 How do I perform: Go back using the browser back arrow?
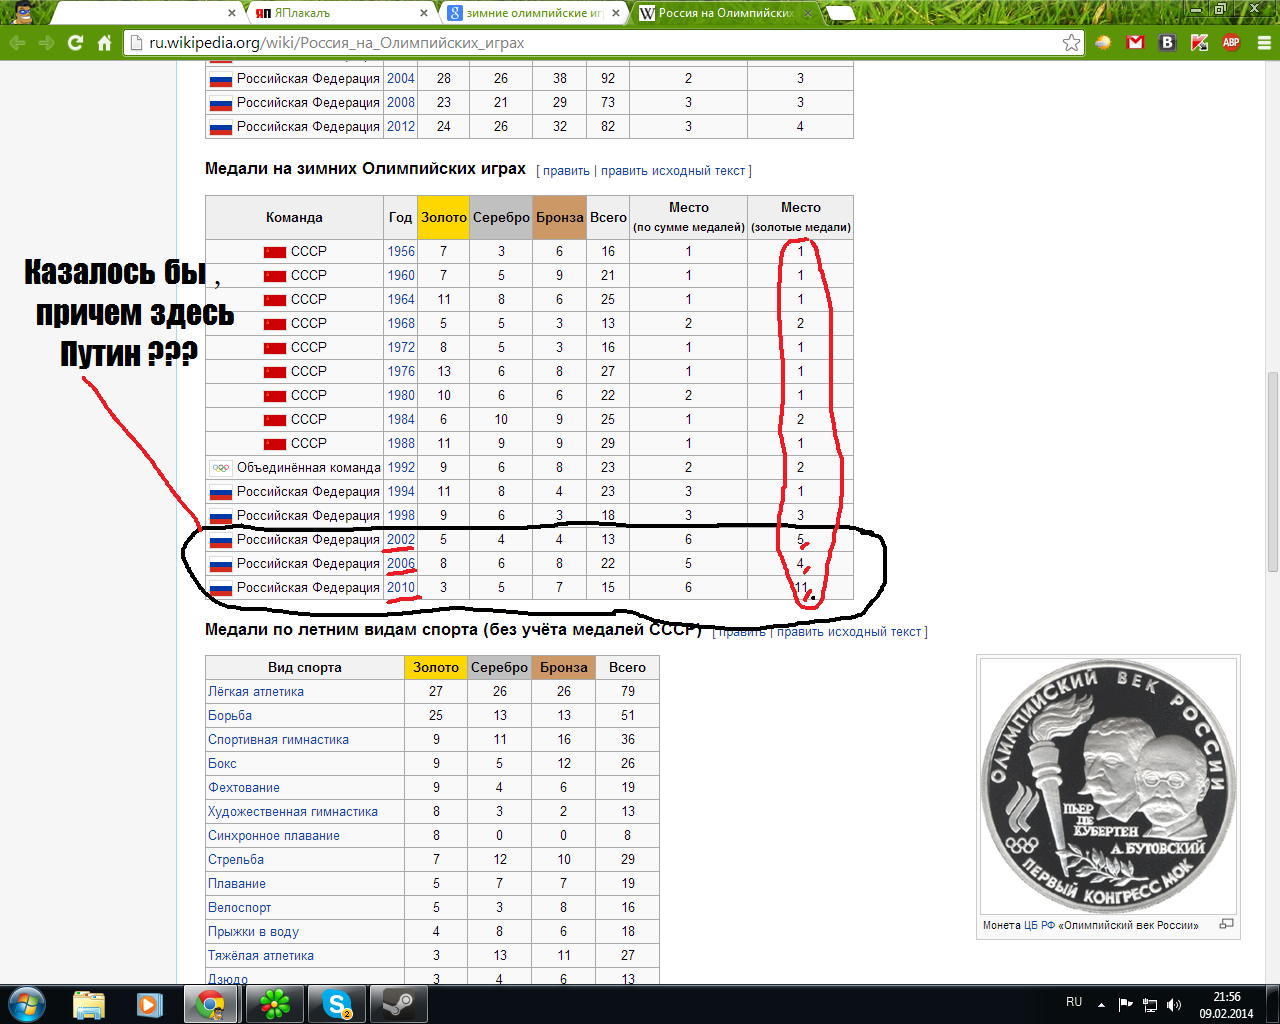click(17, 43)
